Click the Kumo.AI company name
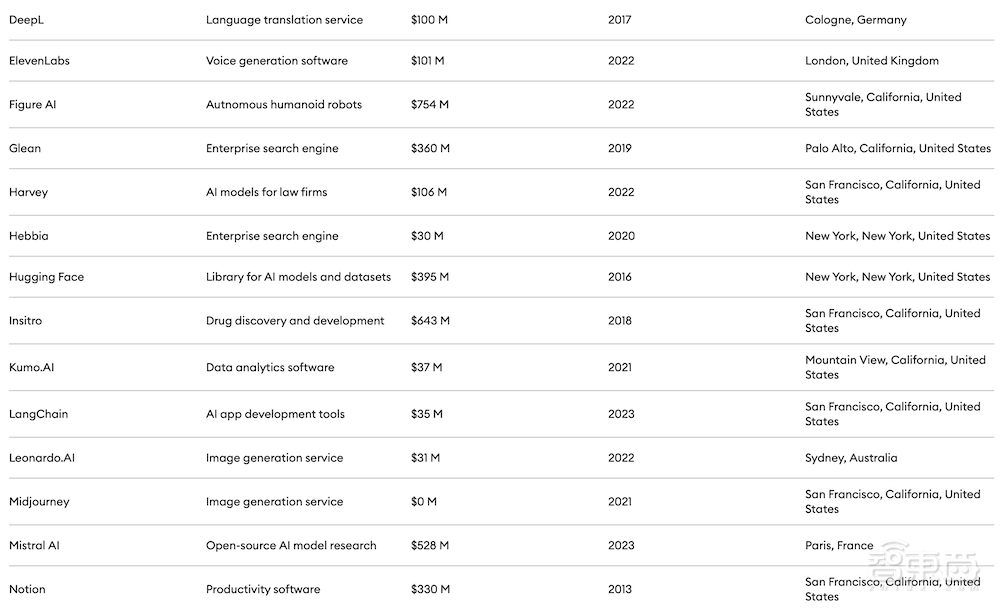The width and height of the screenshot is (1000, 610). point(32,367)
